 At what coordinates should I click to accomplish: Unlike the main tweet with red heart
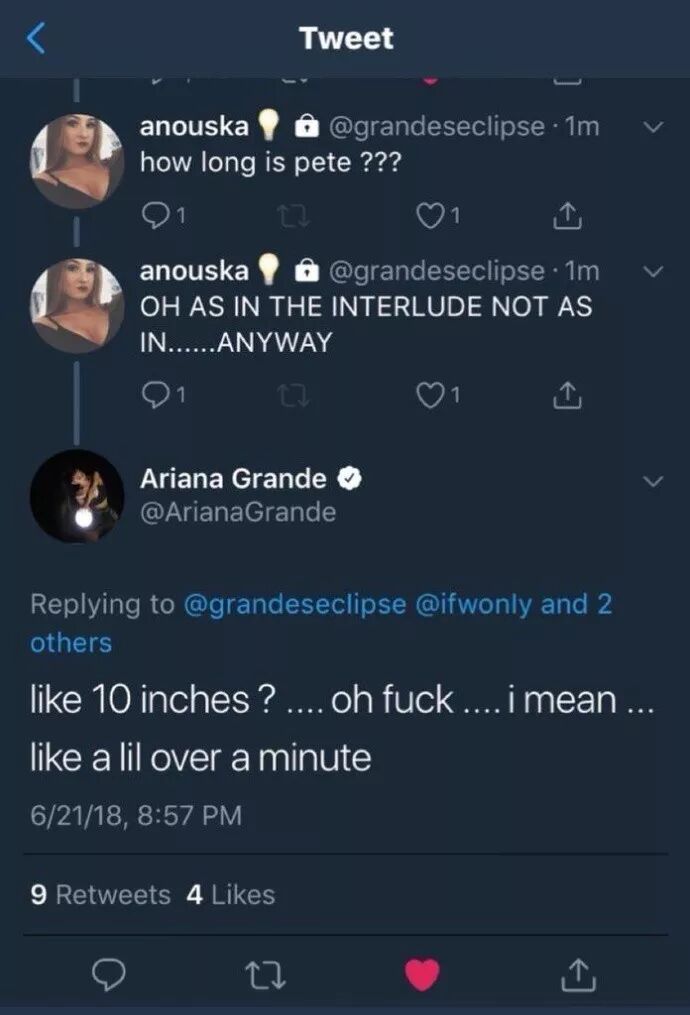tap(421, 969)
